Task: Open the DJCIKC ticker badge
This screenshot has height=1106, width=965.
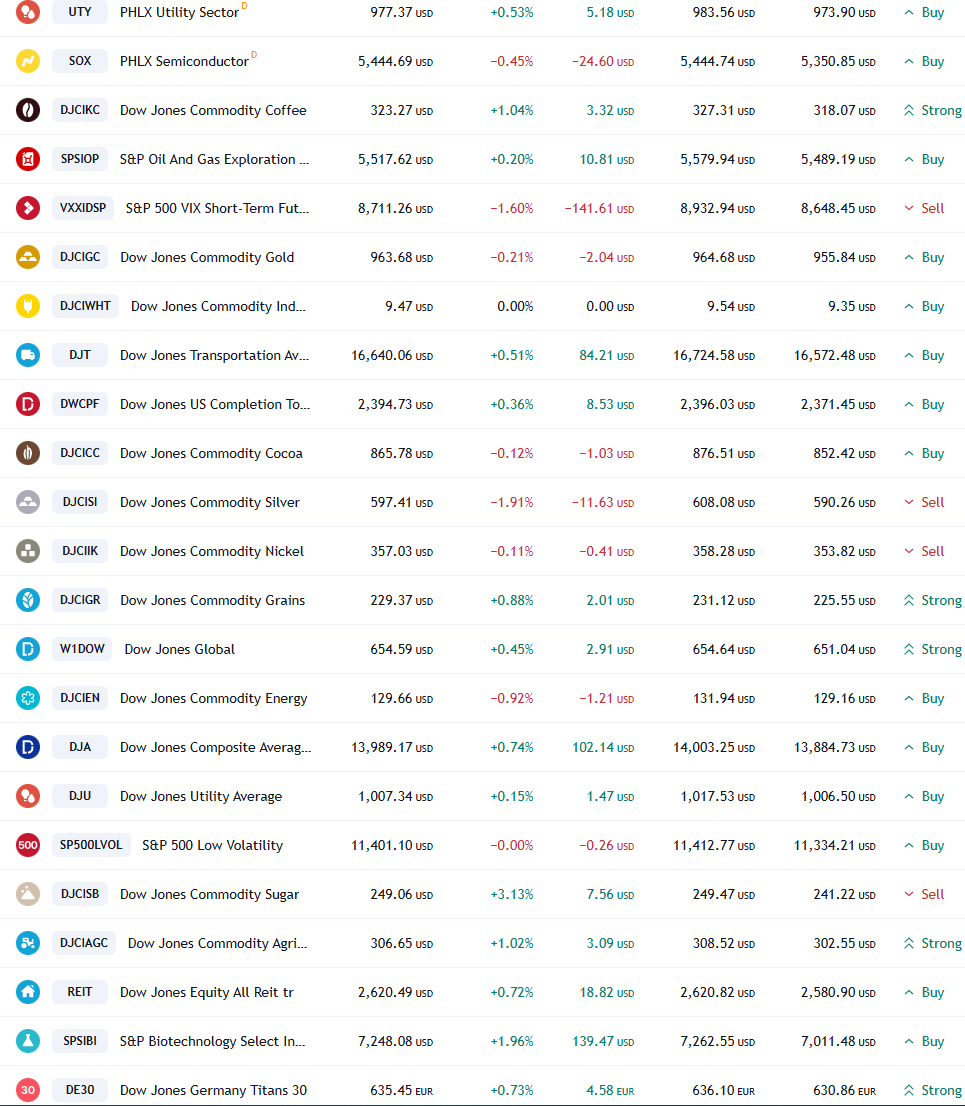Action: click(x=80, y=110)
